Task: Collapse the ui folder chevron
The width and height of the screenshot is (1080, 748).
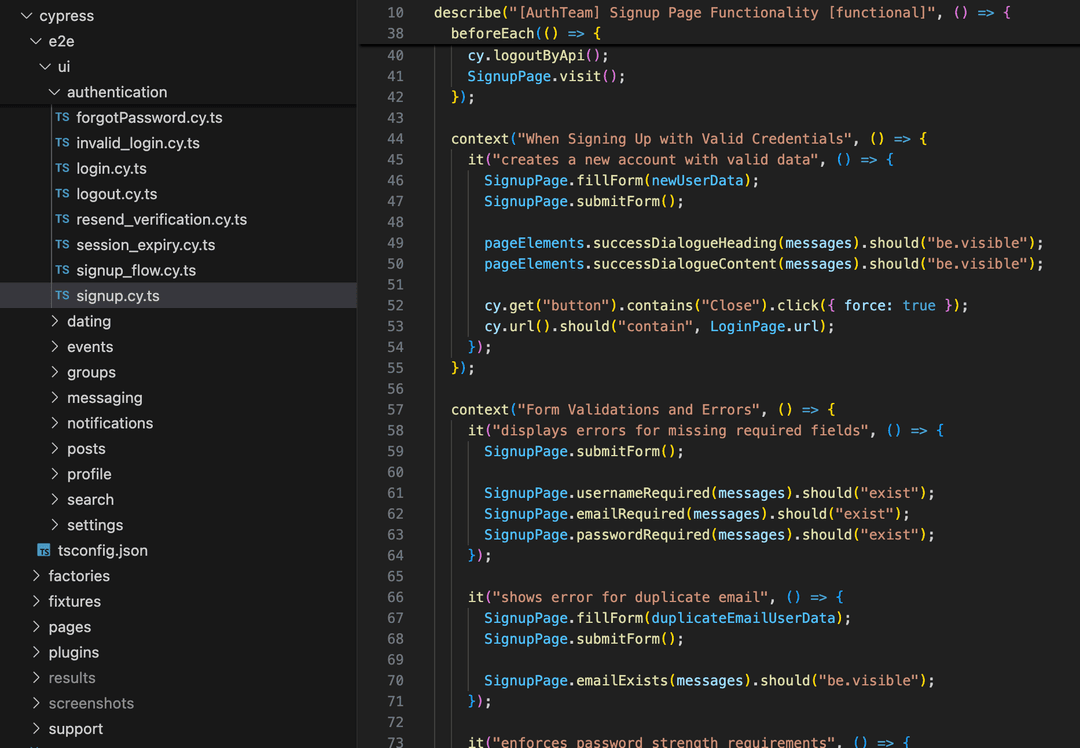Action: coord(45,66)
